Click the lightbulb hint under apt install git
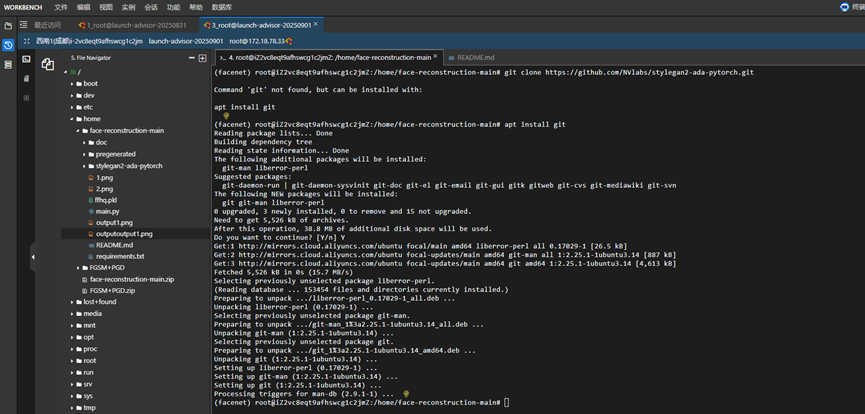 tap(226, 116)
